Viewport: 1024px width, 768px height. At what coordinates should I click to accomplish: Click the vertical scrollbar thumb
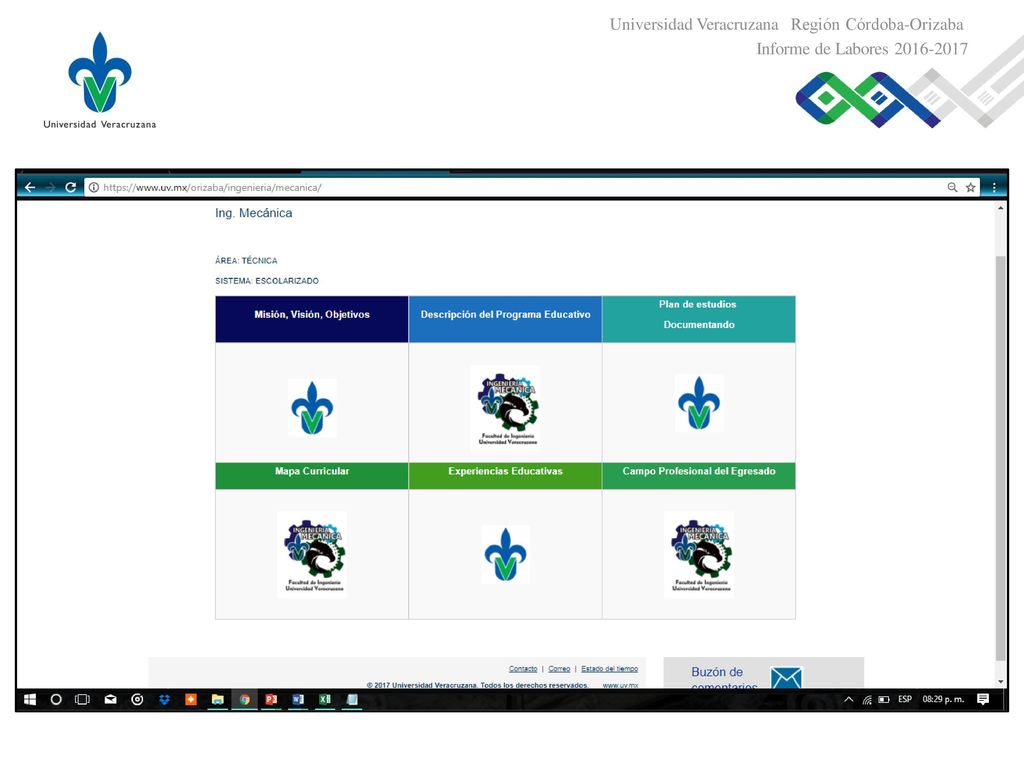click(x=1000, y=458)
